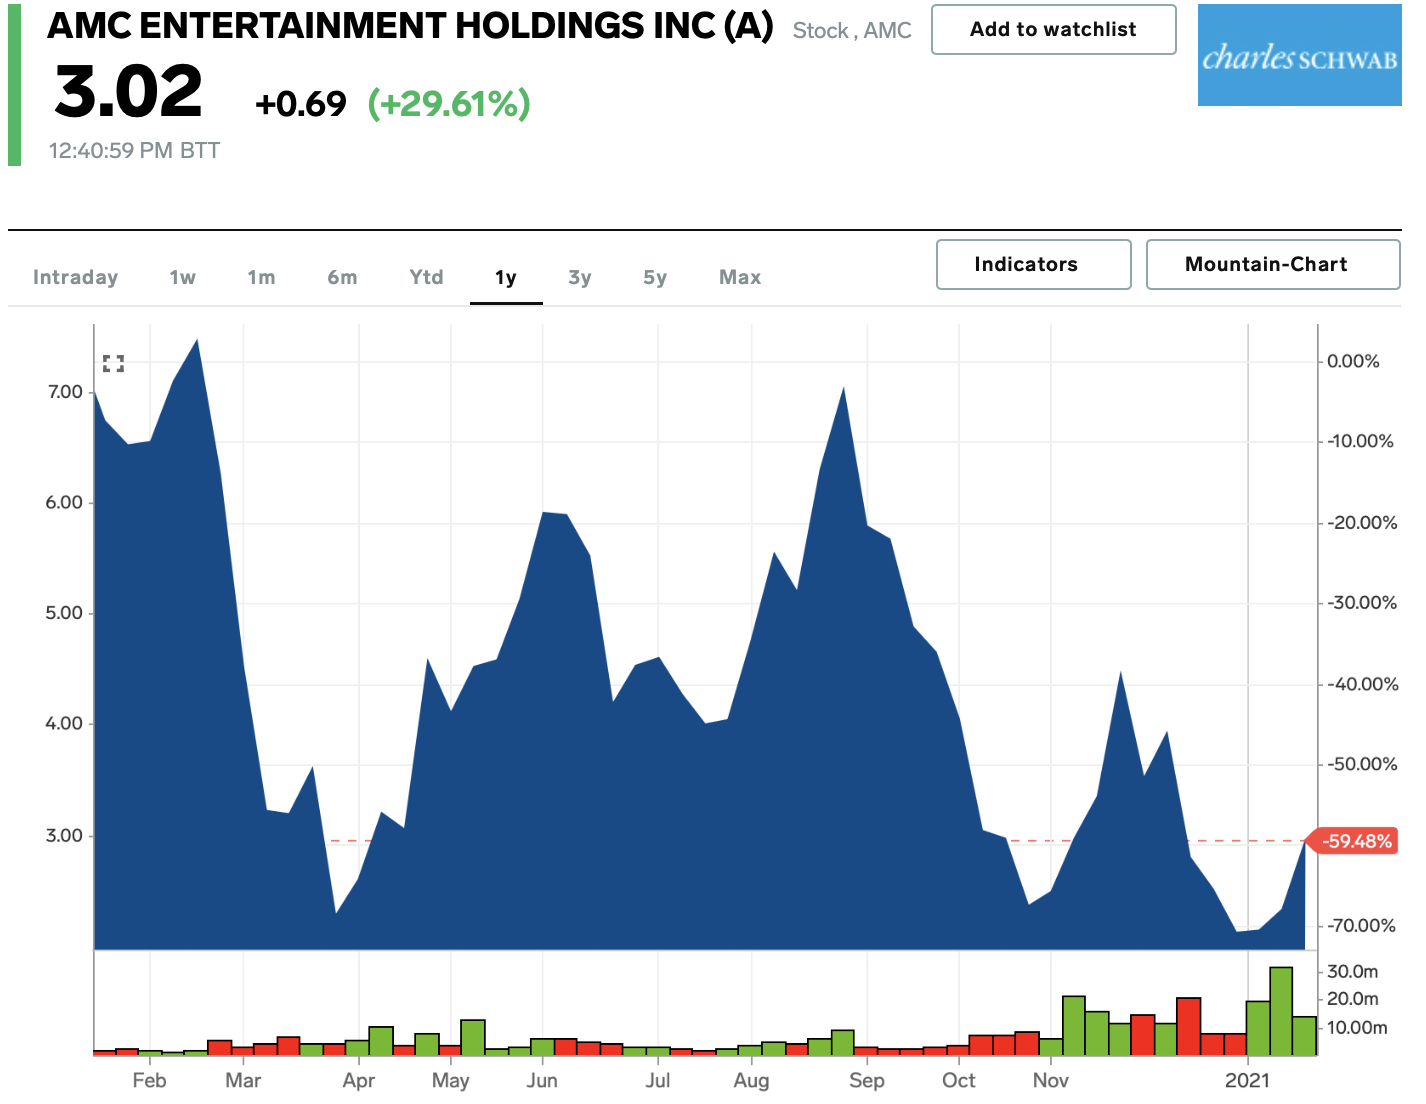1426x1104 pixels.
Task: Click the Apr date axis label
Action: (x=358, y=1081)
